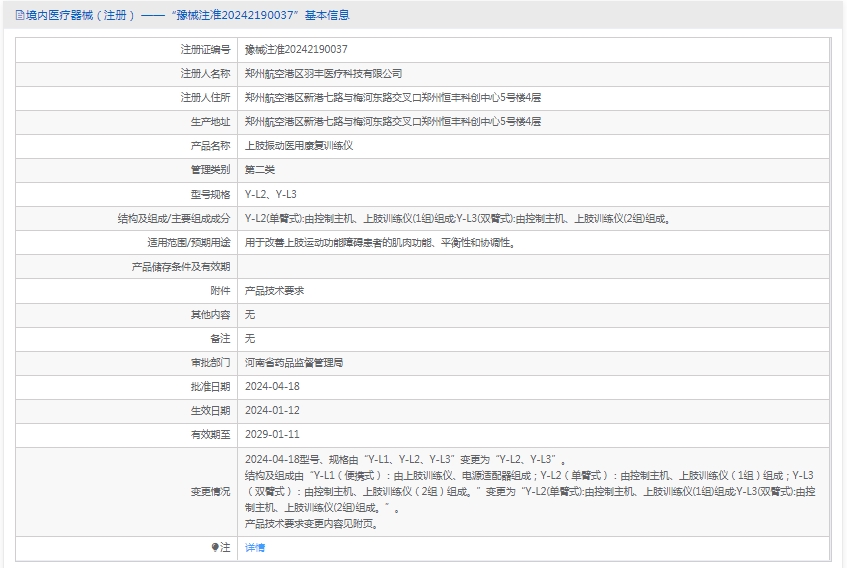Open the 详情 link in the bottom row
Screen dimensions: 847x568
click(x=255, y=548)
